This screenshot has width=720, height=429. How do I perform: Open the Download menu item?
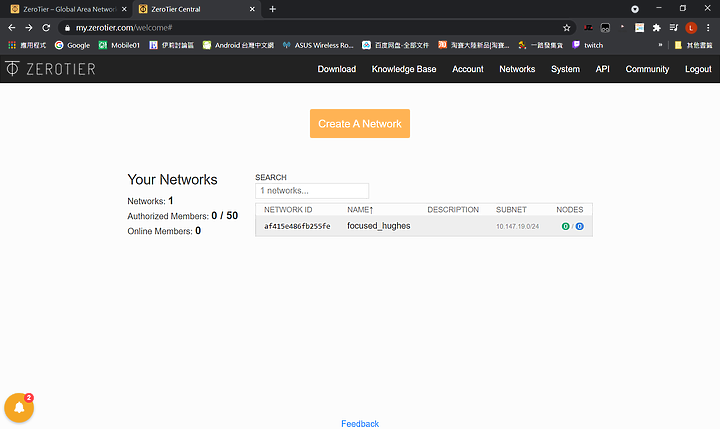point(337,69)
